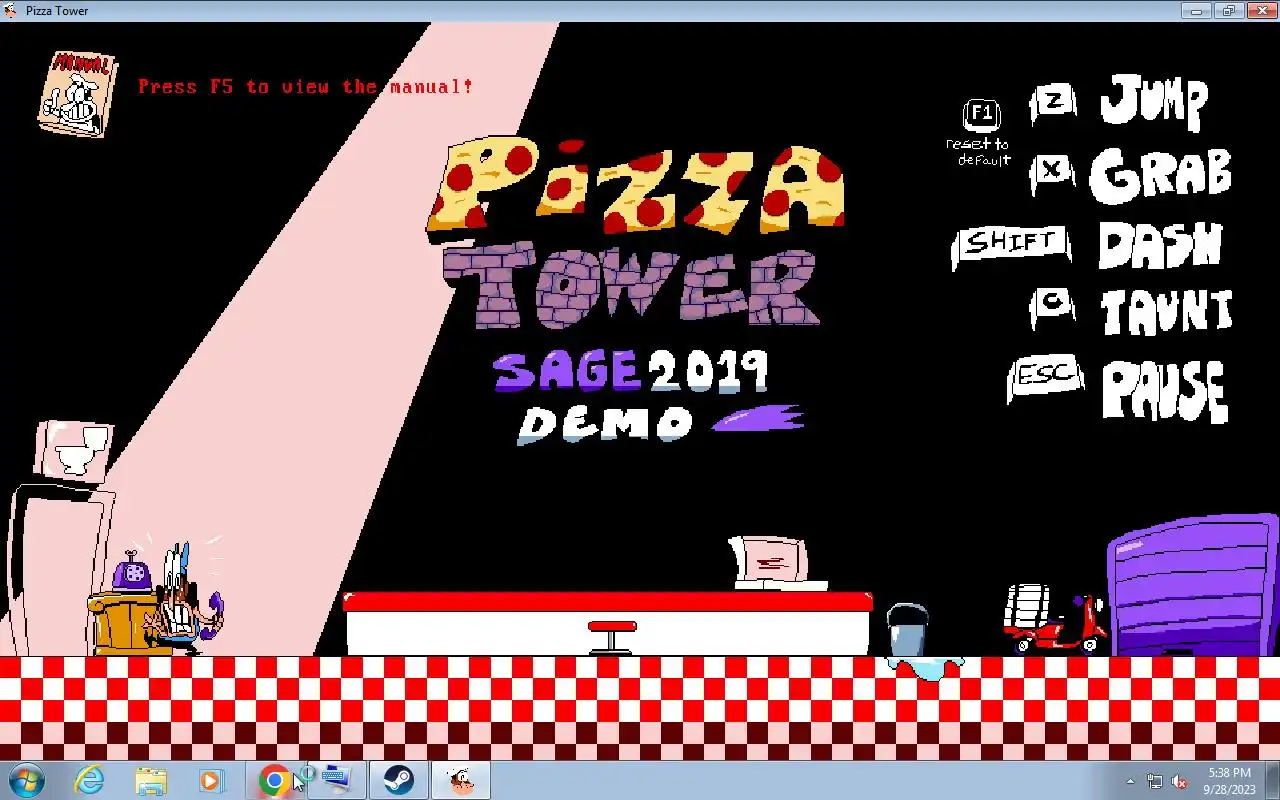The width and height of the screenshot is (1280, 800).
Task: Open the Windows Start menu
Action: point(26,780)
